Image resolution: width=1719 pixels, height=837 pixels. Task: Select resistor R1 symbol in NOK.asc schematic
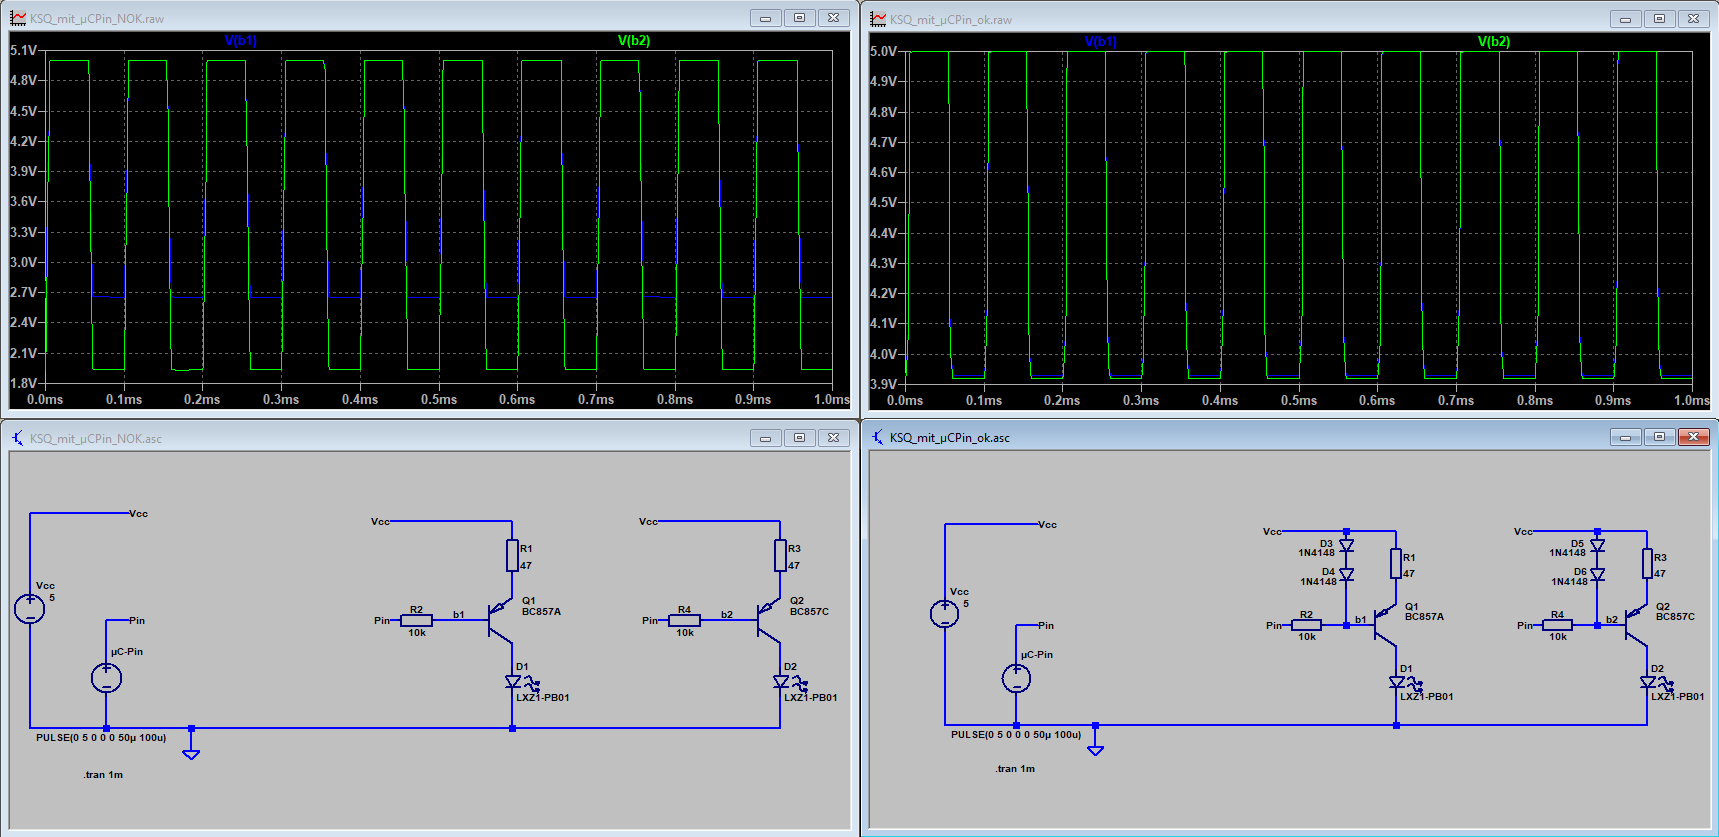coord(512,556)
